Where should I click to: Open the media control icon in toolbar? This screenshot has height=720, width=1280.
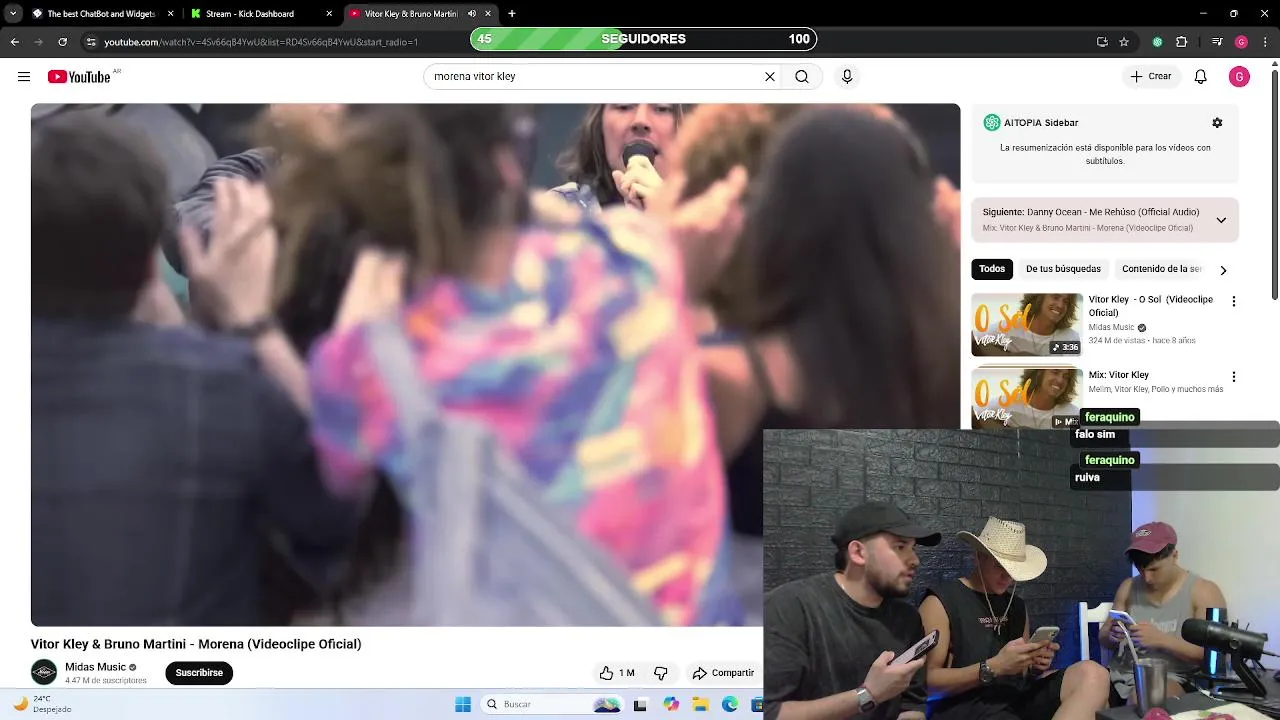pos(1216,42)
